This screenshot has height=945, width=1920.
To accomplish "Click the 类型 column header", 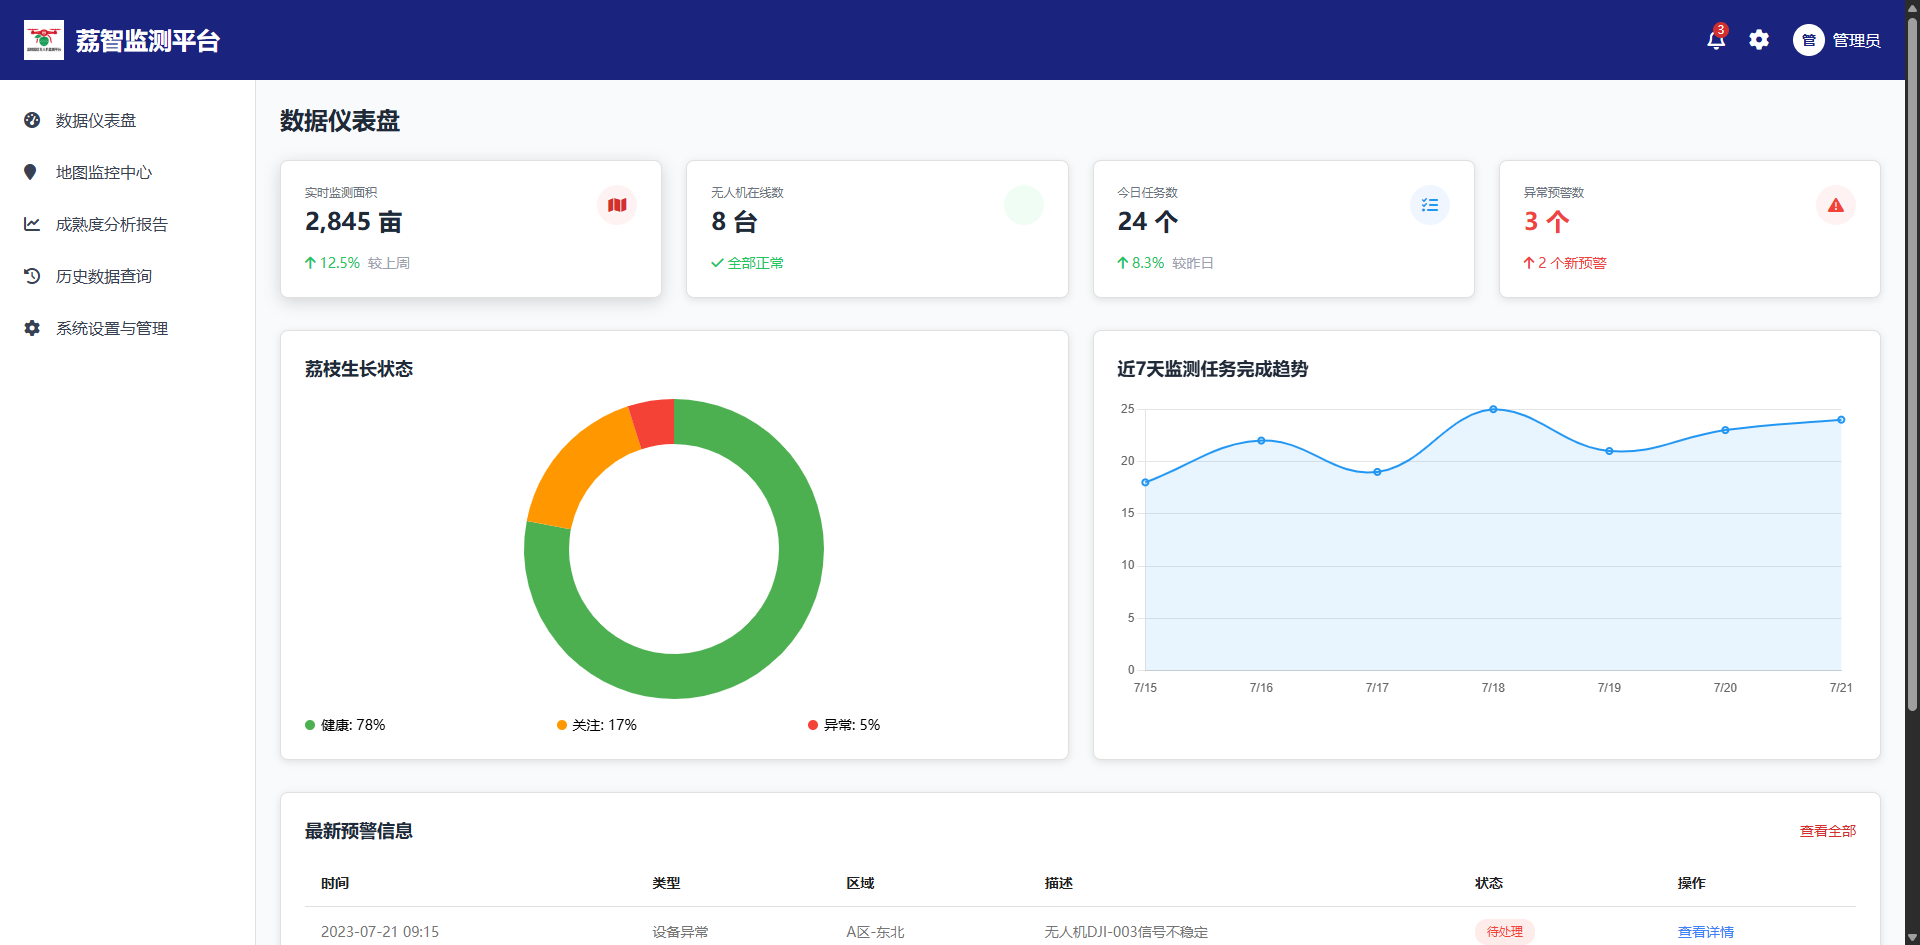I will (x=666, y=883).
